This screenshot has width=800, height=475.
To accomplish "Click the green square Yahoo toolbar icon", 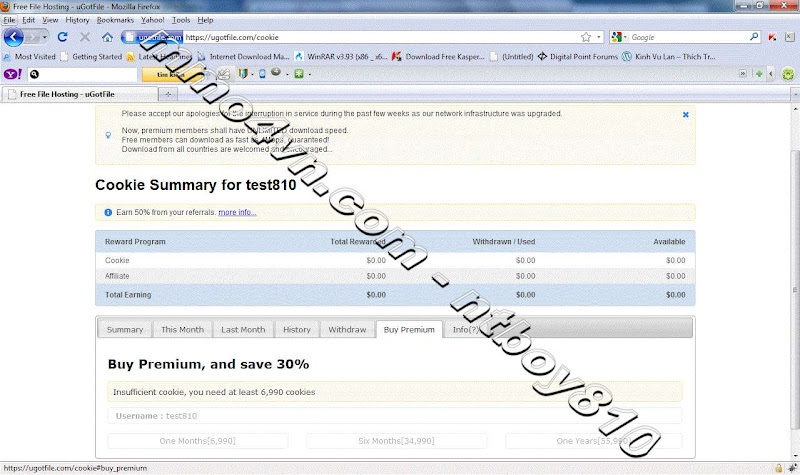I will [x=299, y=74].
